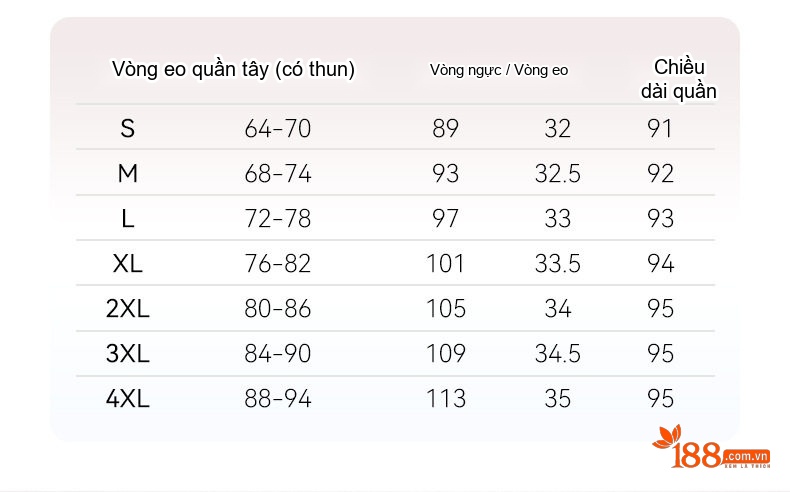The width and height of the screenshot is (790, 492).
Task: Click the 32.5 value in M row
Action: [558, 174]
